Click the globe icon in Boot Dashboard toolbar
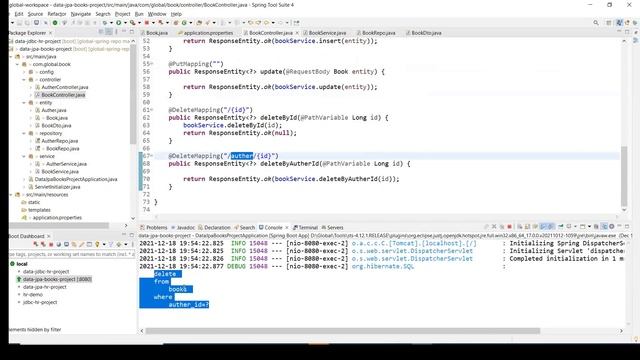The height and width of the screenshot is (360, 640). [59, 244]
